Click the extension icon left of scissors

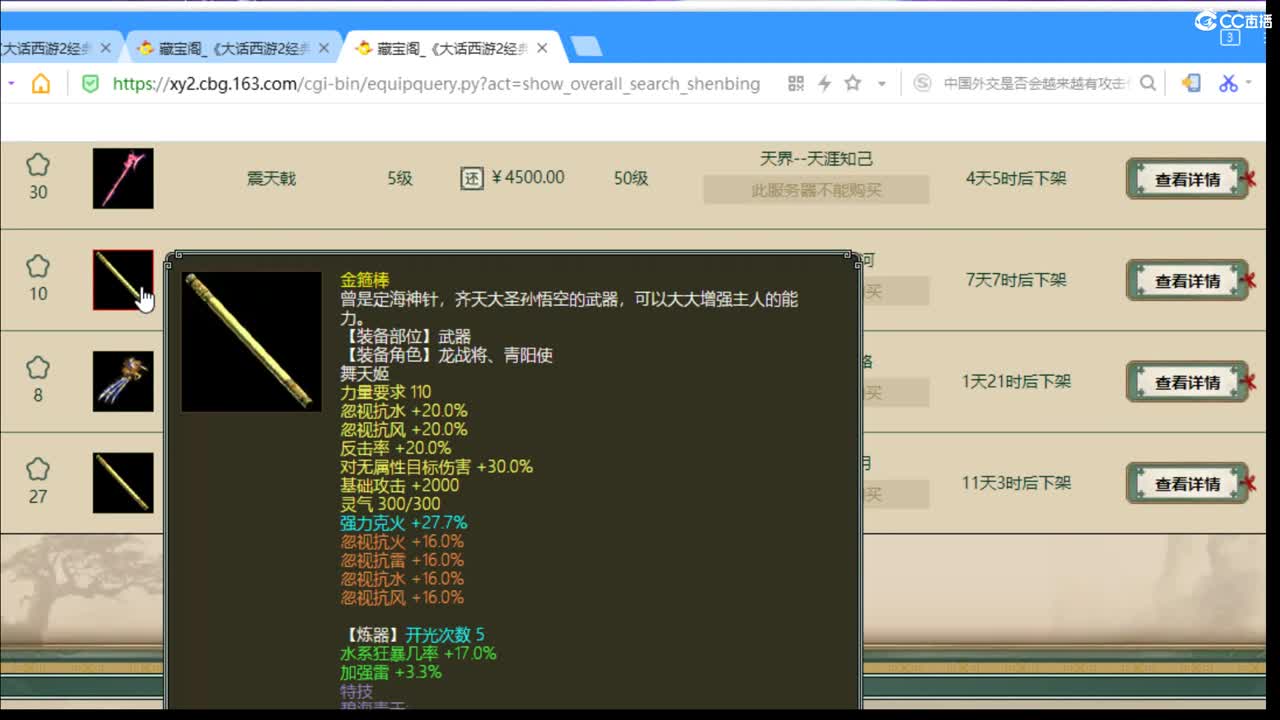(x=1191, y=84)
